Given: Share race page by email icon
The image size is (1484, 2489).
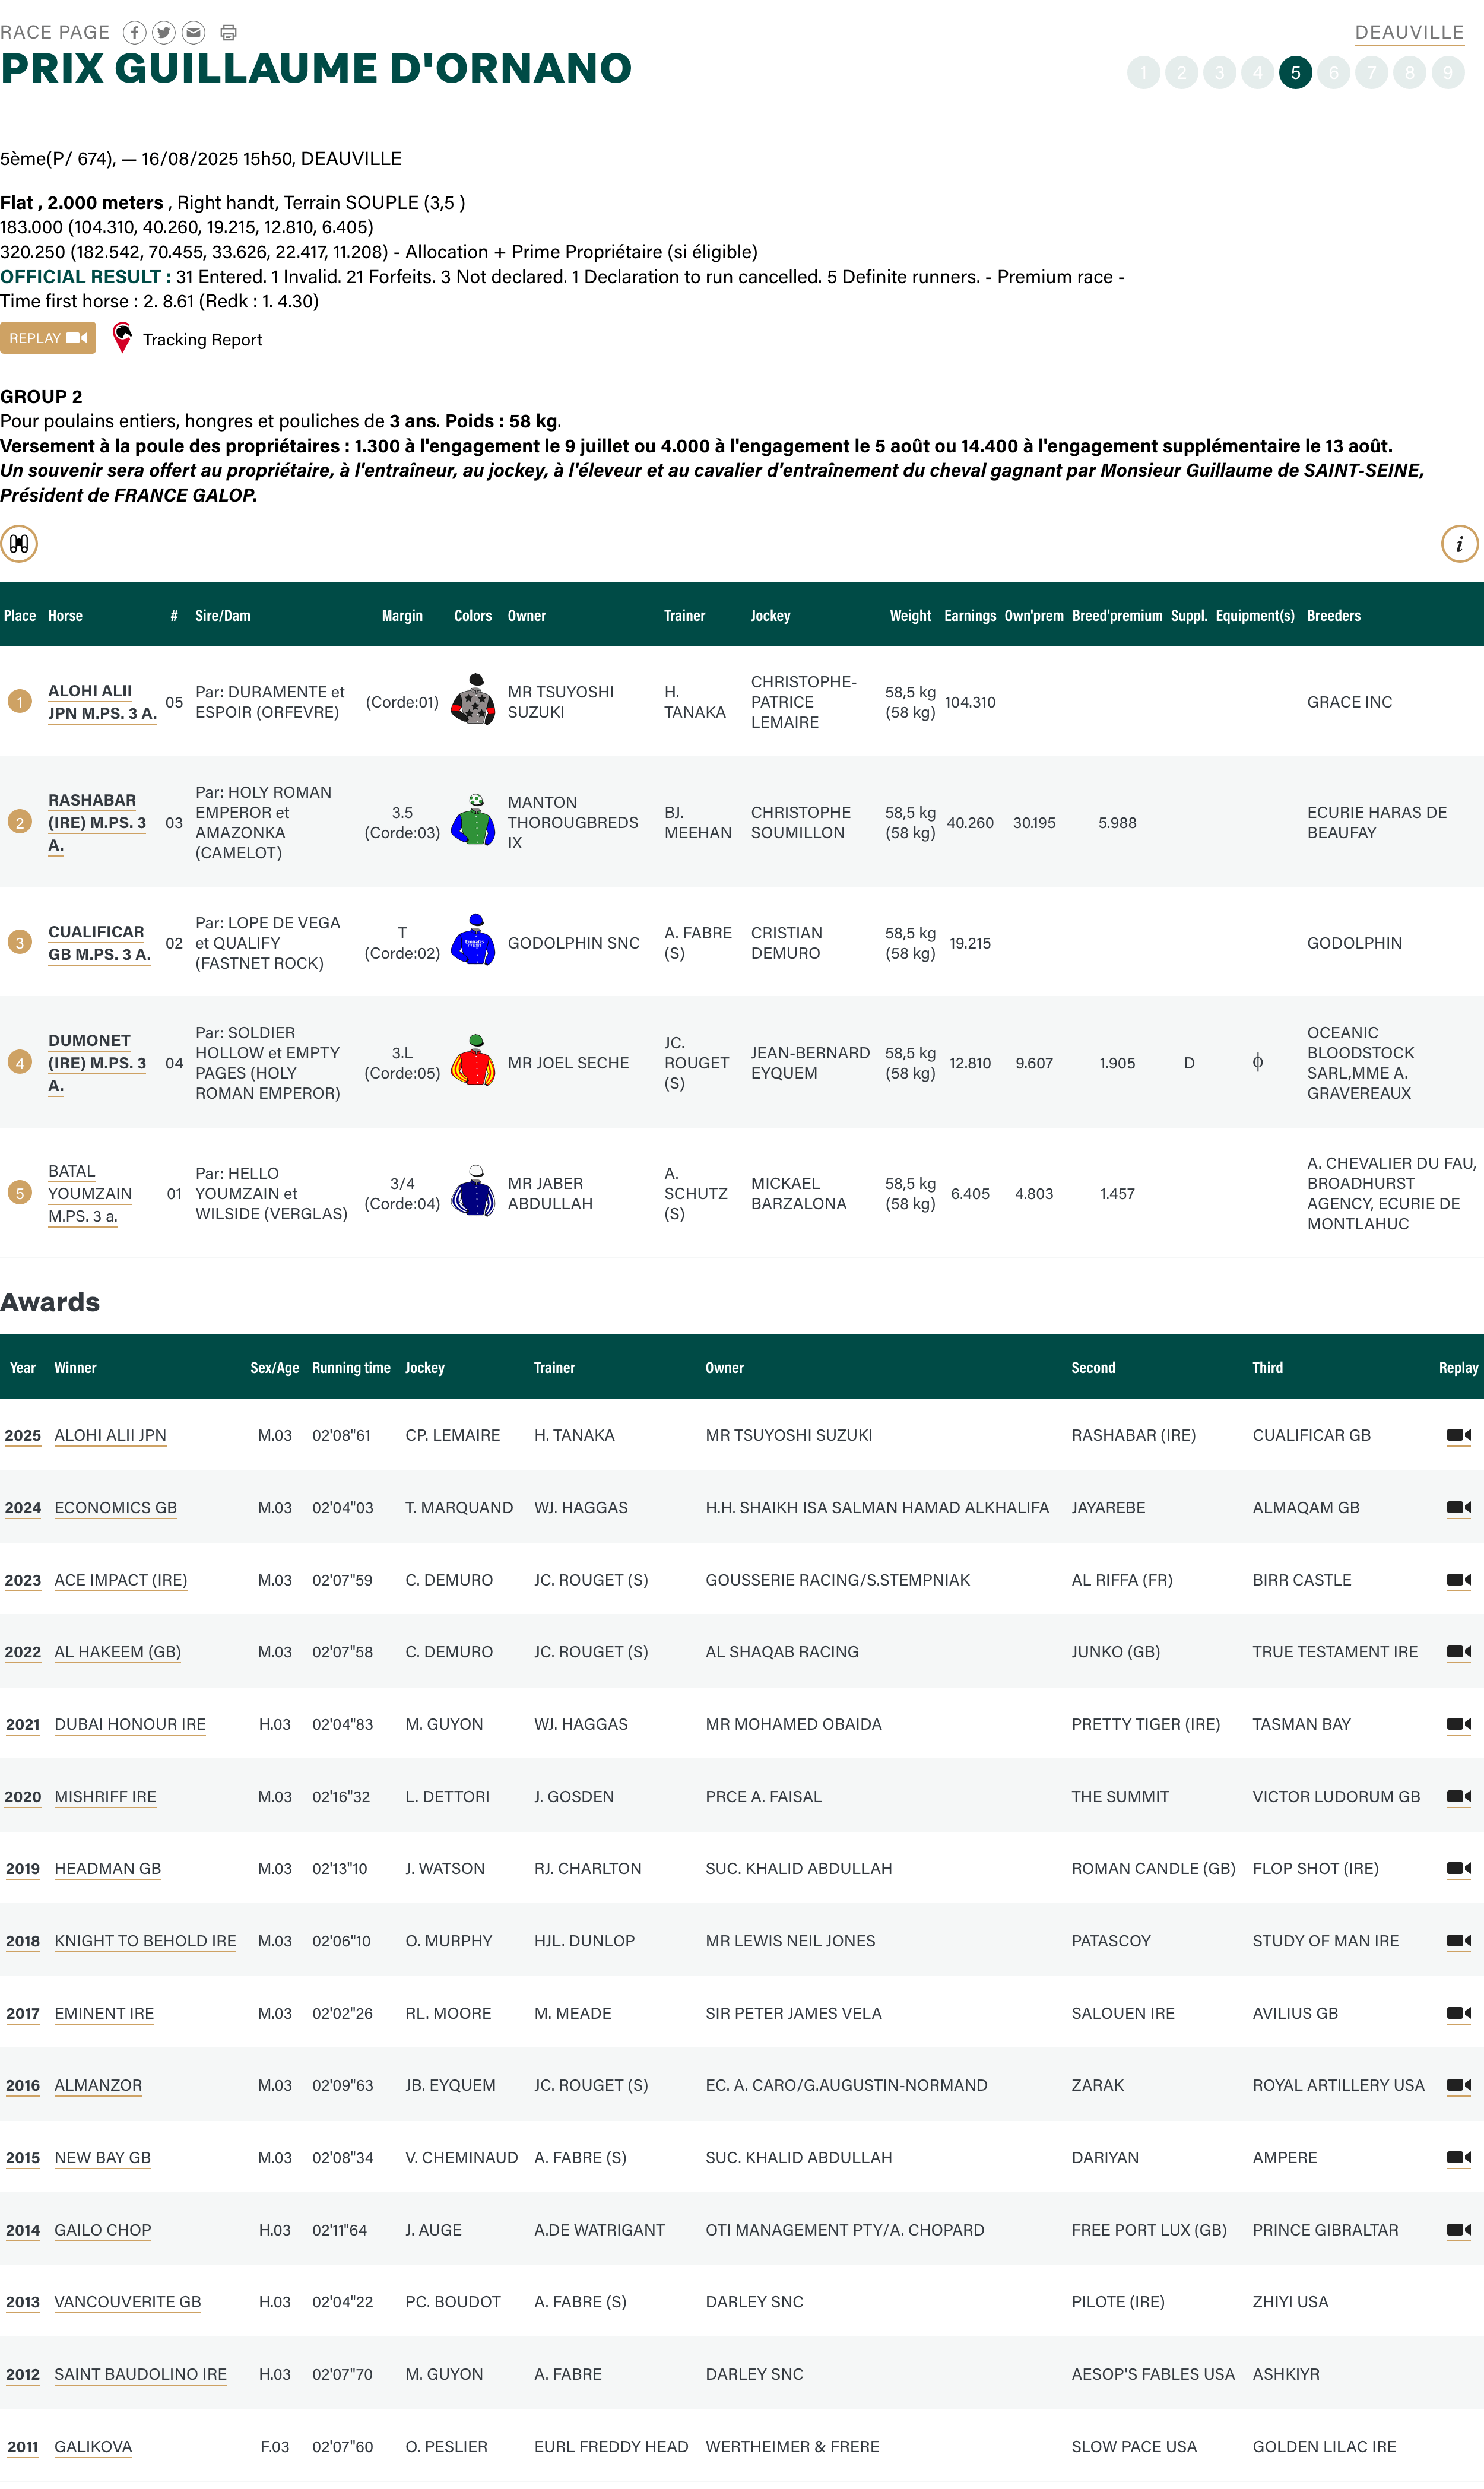Looking at the screenshot, I should [194, 33].
